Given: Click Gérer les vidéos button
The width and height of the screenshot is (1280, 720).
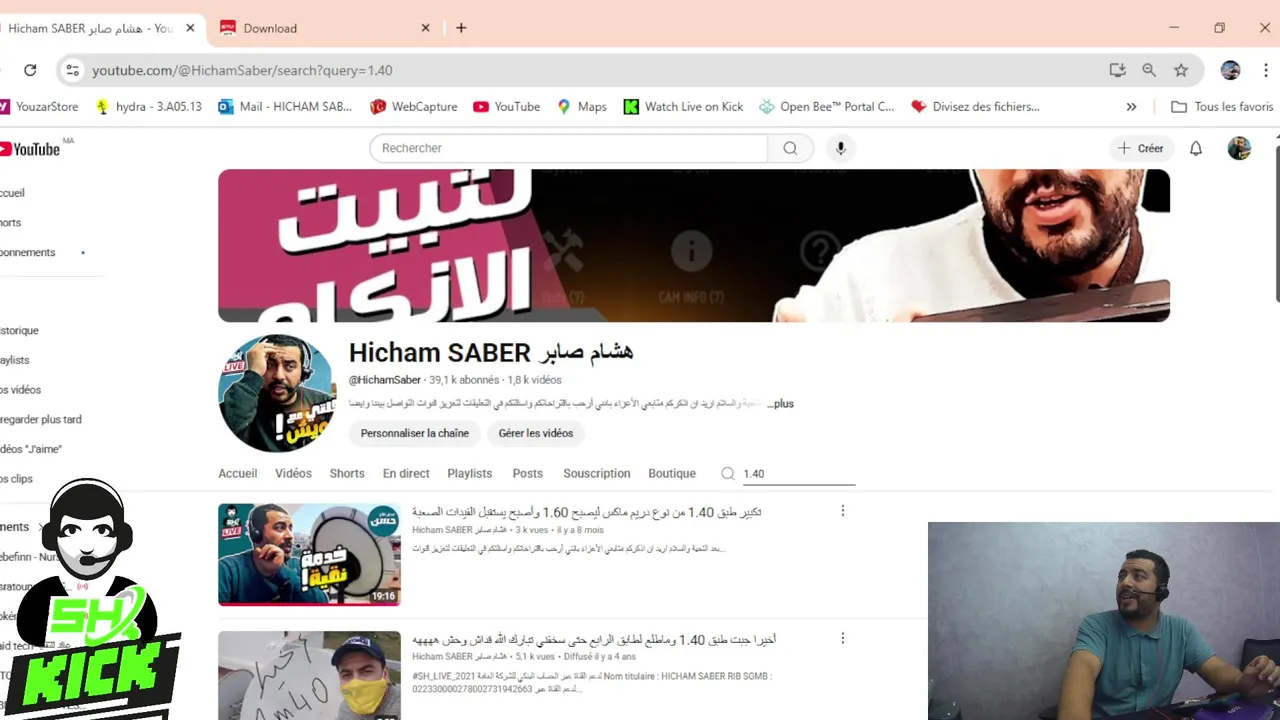Looking at the screenshot, I should [x=536, y=433].
